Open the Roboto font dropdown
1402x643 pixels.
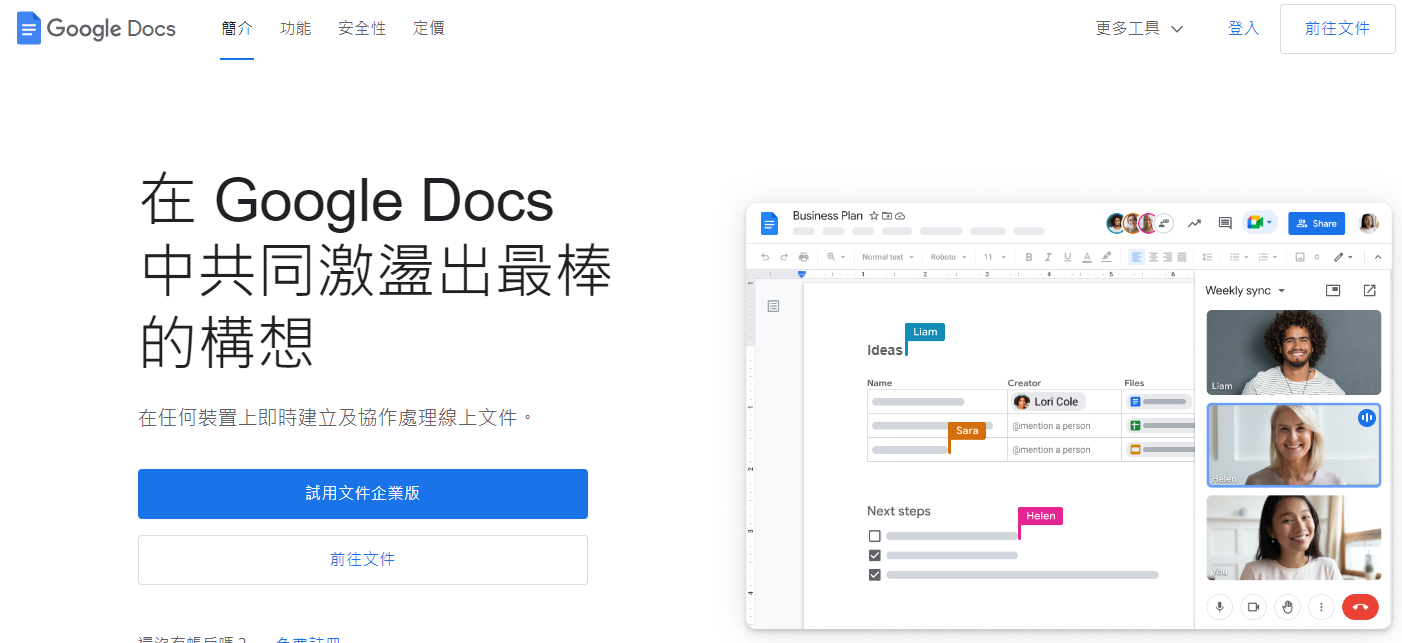[949, 257]
